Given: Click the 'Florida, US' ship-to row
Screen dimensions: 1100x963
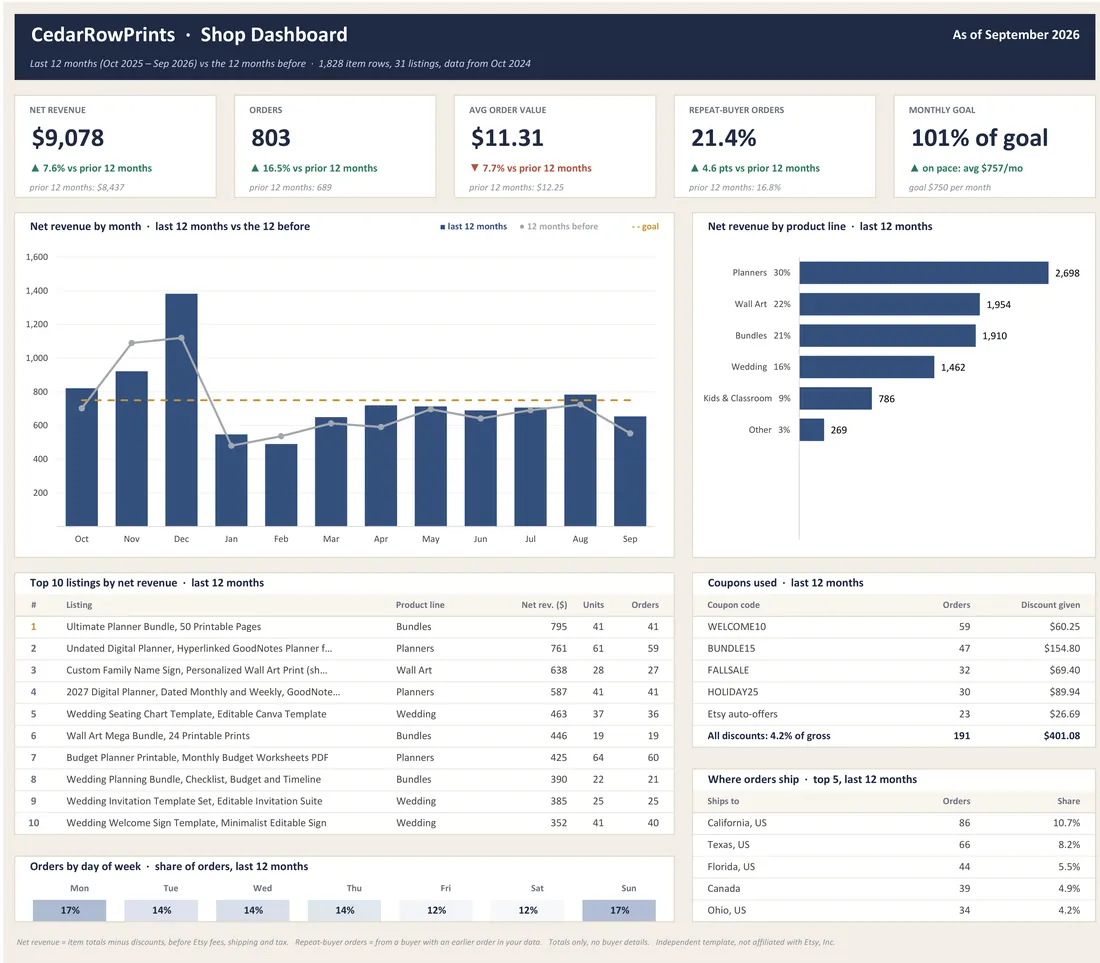Looking at the screenshot, I should (x=893, y=866).
